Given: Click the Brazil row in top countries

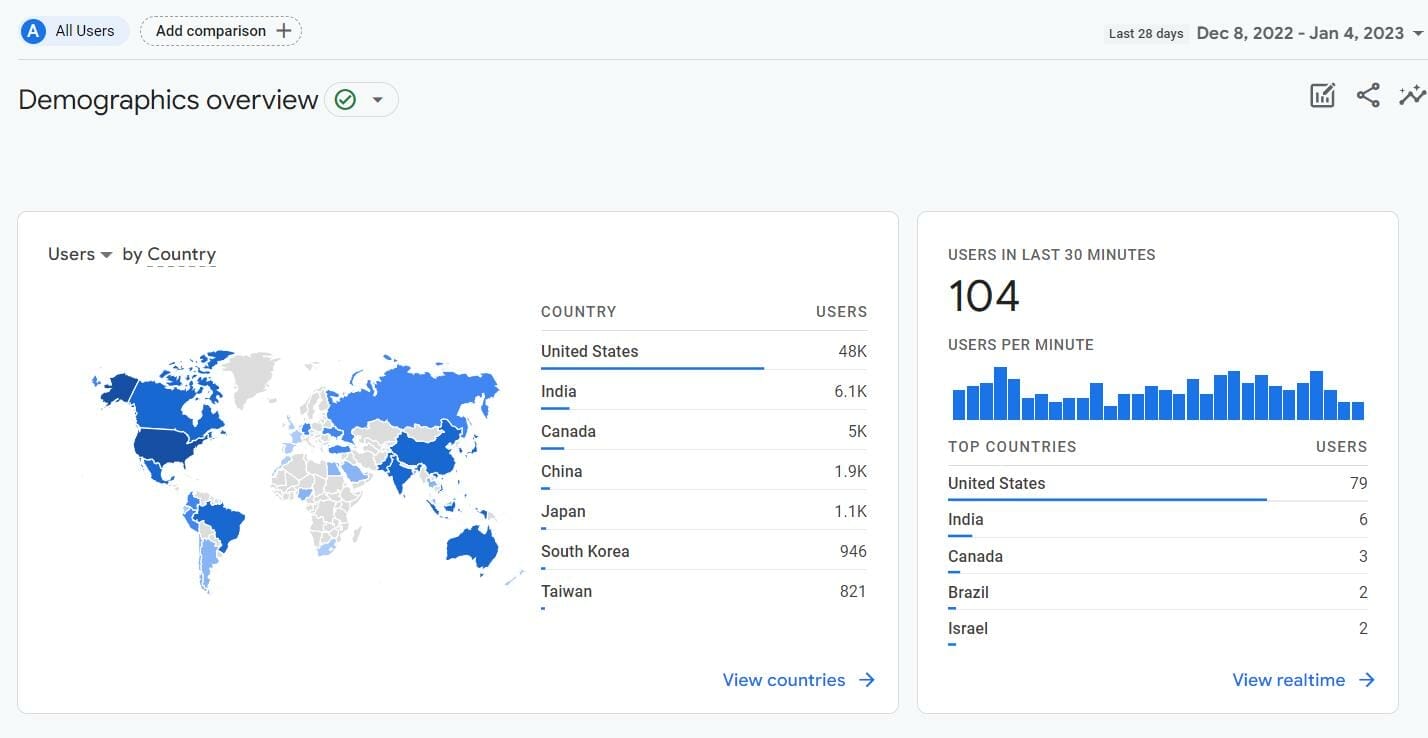Looking at the screenshot, I should (x=1157, y=592).
